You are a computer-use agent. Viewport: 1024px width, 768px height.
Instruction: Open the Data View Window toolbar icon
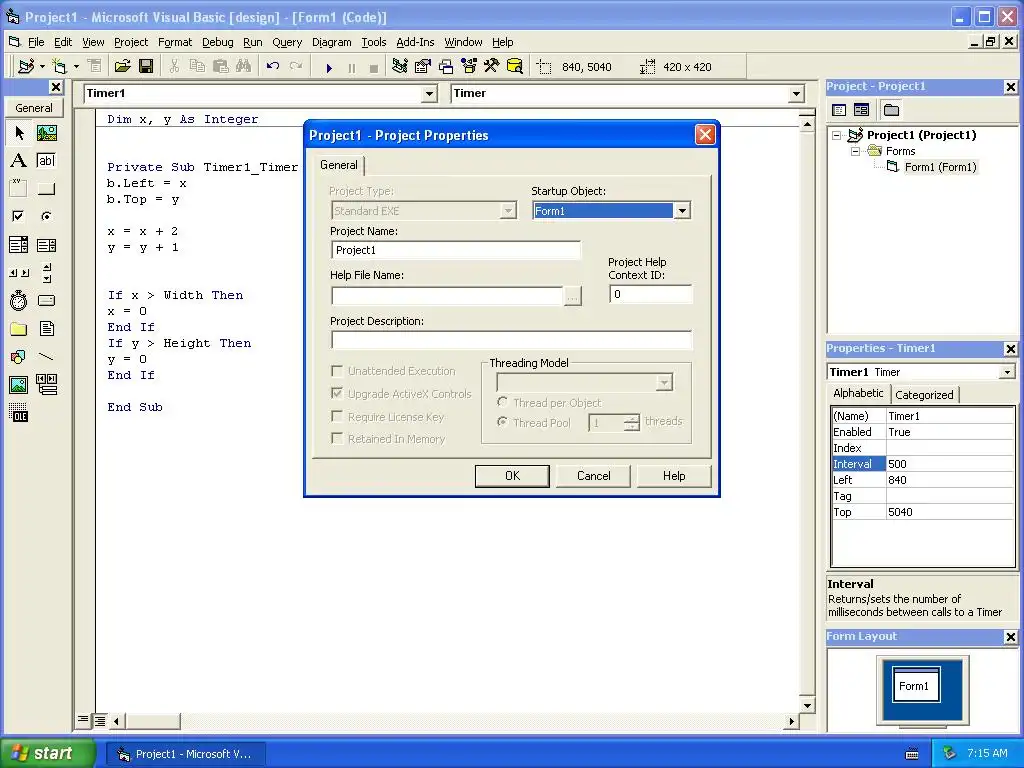[x=515, y=66]
